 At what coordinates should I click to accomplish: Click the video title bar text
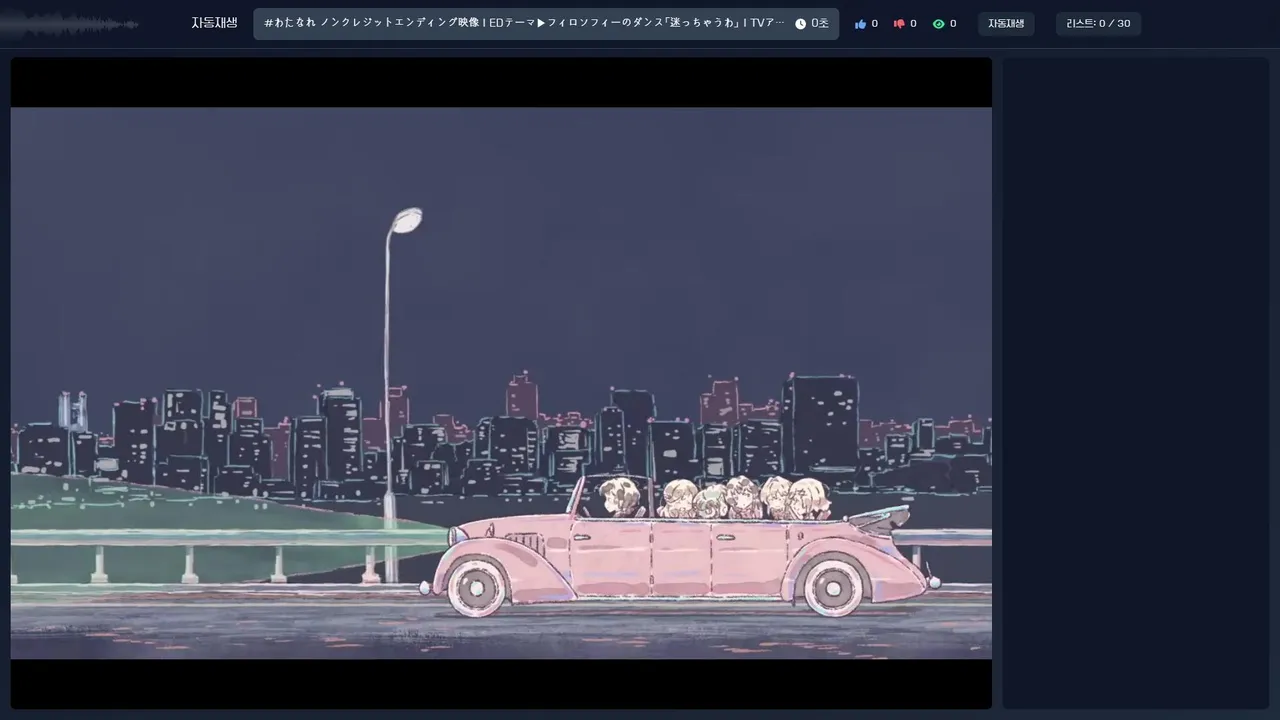pyautogui.click(x=524, y=23)
